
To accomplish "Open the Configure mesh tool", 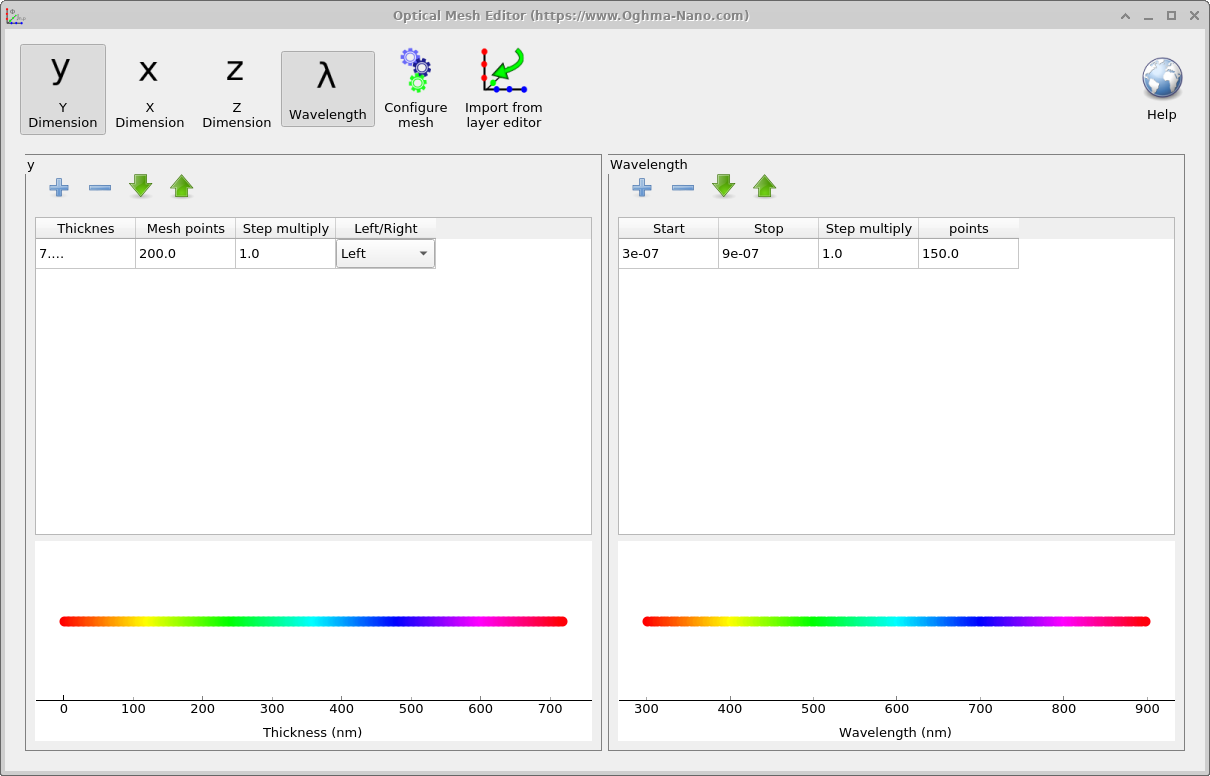I will pyautogui.click(x=415, y=88).
